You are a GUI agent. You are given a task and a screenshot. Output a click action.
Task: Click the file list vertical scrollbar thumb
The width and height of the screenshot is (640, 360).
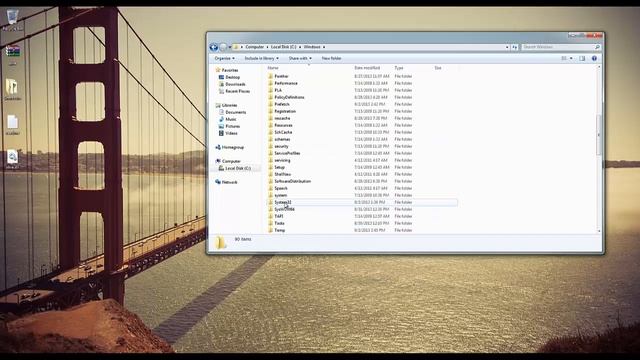599,135
